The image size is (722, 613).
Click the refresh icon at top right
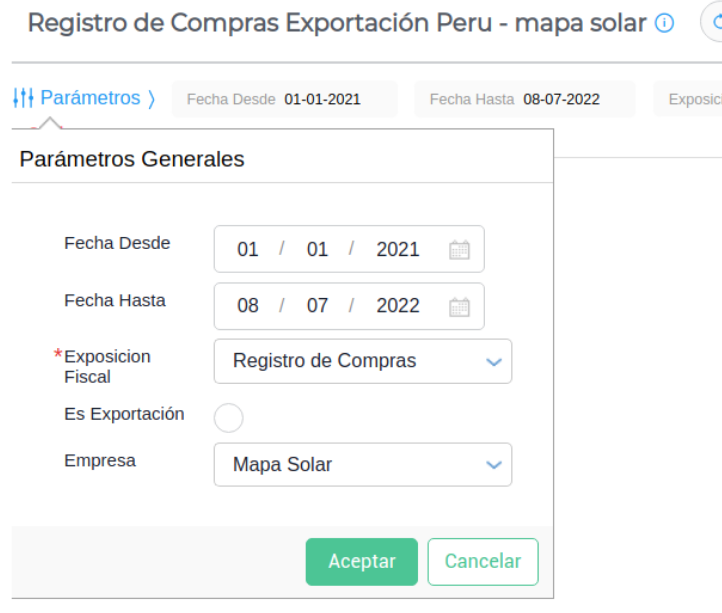point(714,24)
